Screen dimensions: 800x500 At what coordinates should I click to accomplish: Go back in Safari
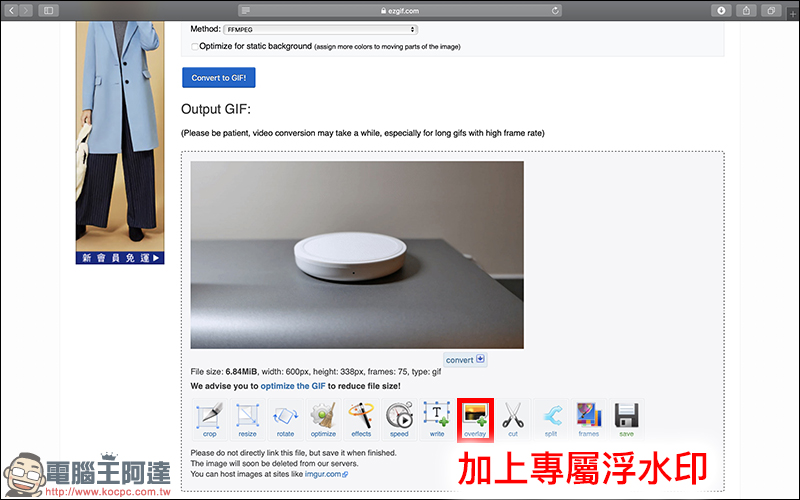[x=12, y=10]
